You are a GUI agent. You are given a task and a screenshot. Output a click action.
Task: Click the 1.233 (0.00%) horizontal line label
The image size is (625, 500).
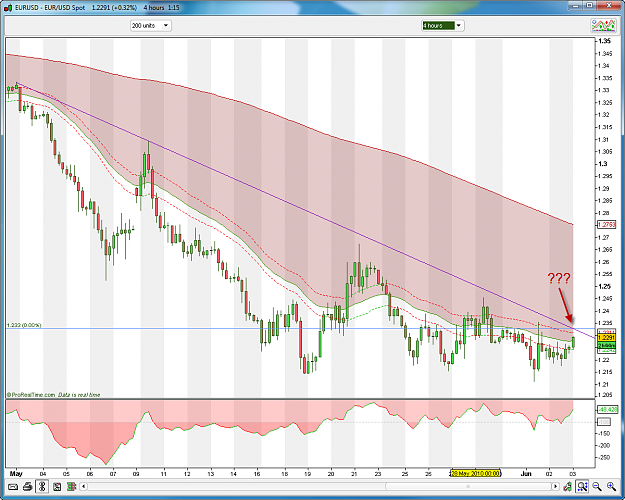[x=24, y=325]
